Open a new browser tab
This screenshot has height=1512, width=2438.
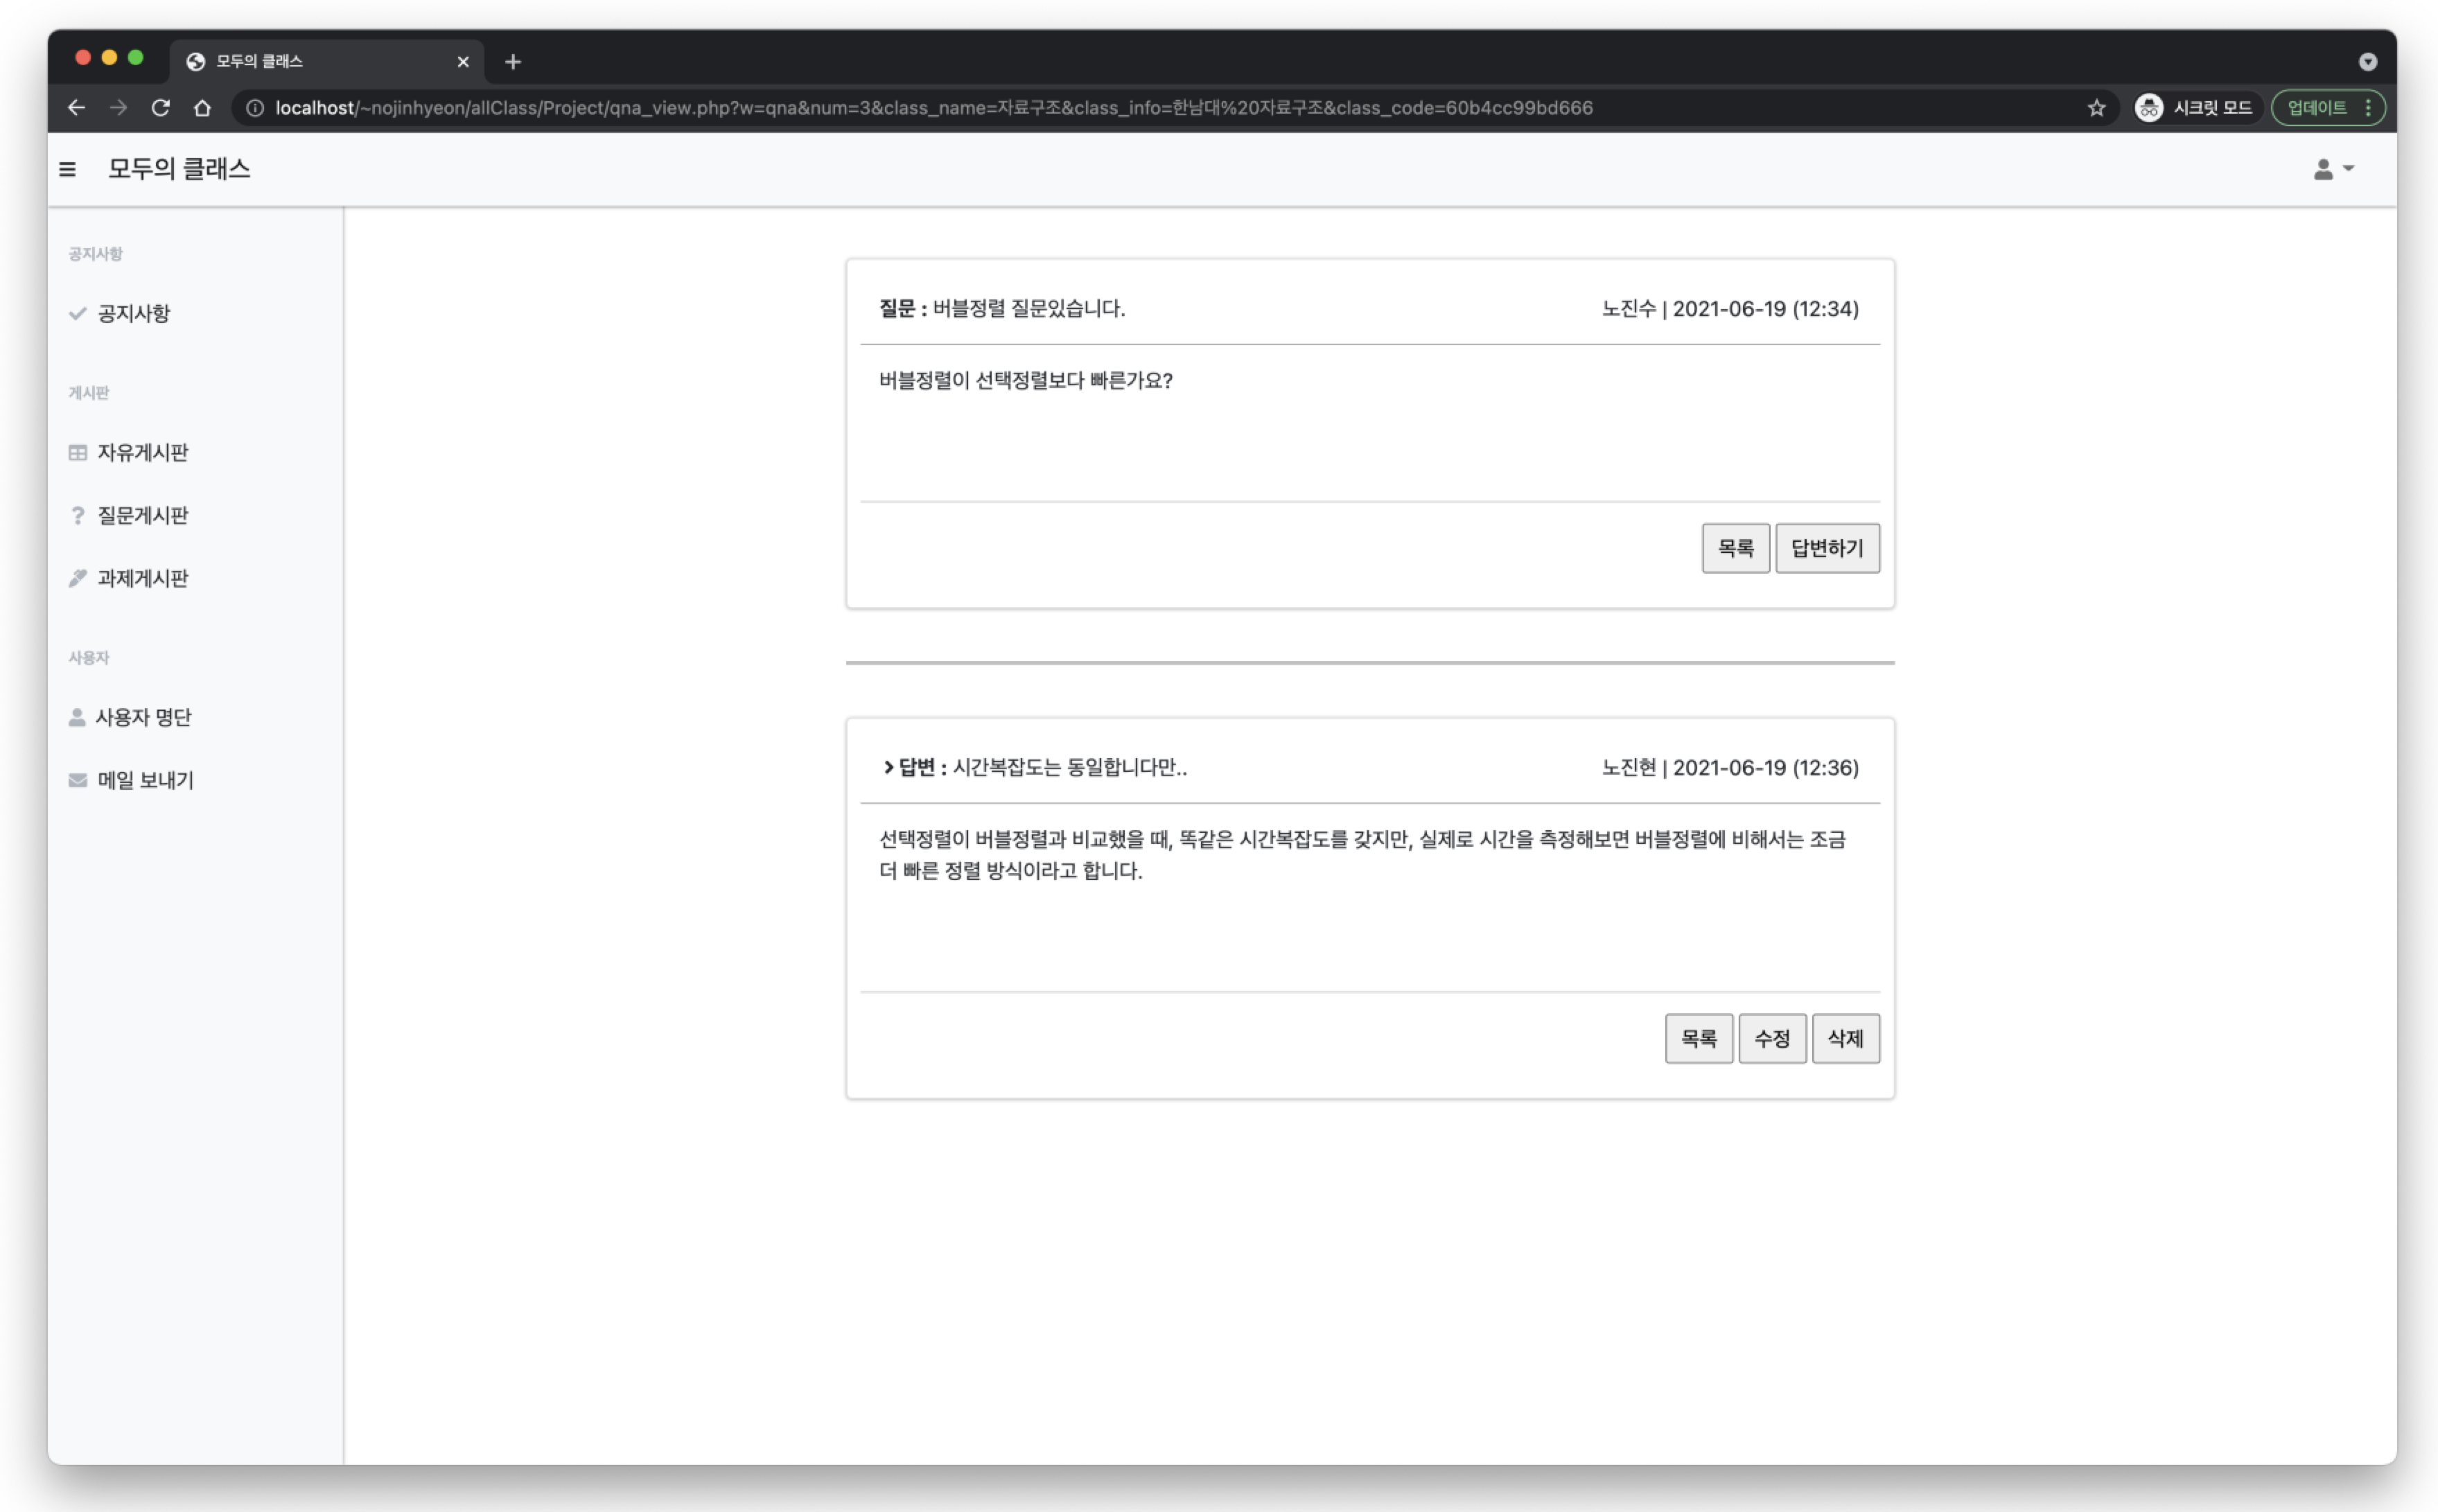point(513,62)
